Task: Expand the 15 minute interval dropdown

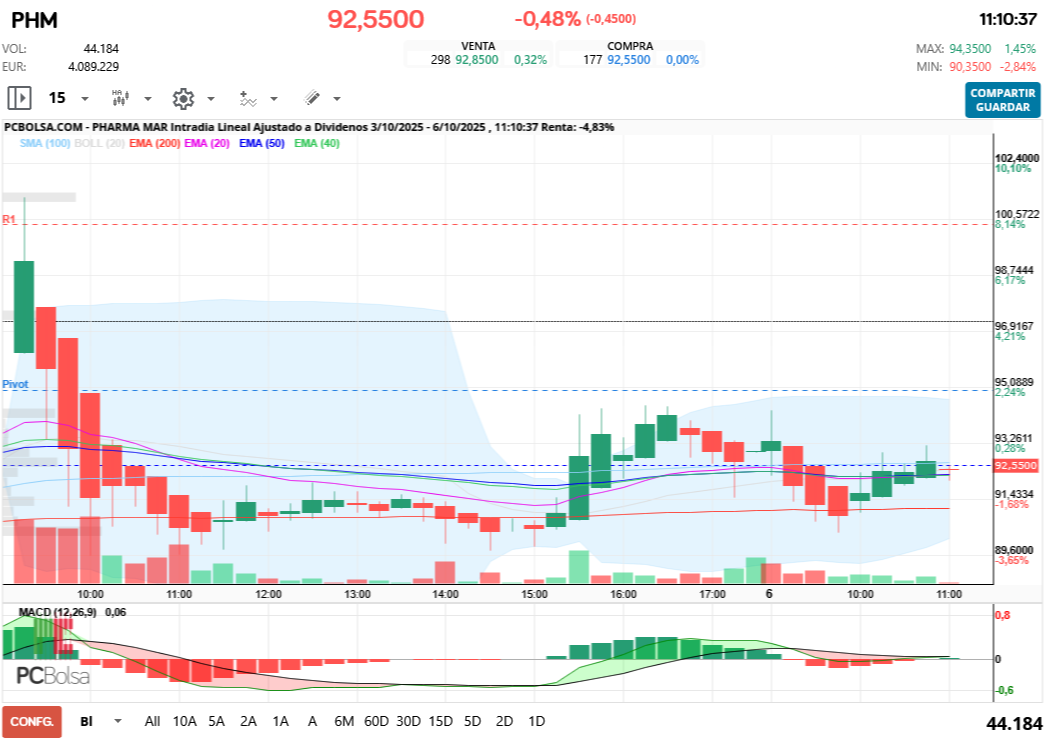Action: pyautogui.click(x=84, y=99)
